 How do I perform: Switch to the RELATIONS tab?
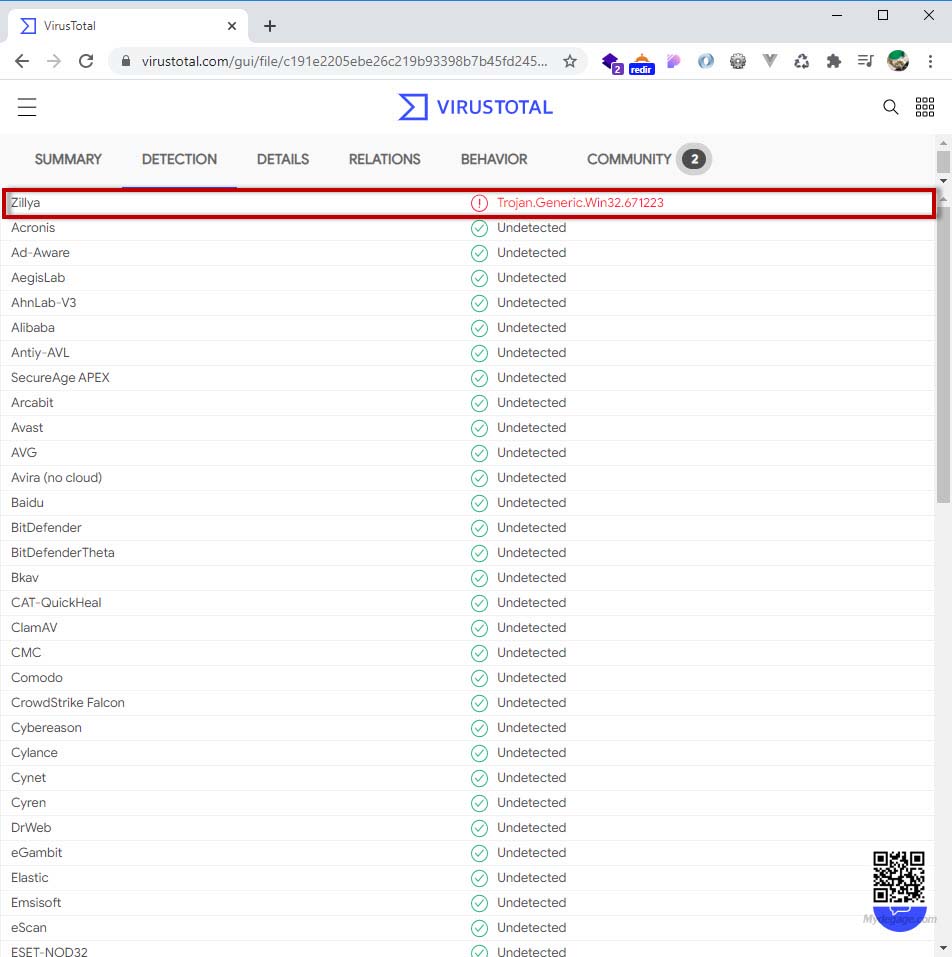click(x=384, y=159)
